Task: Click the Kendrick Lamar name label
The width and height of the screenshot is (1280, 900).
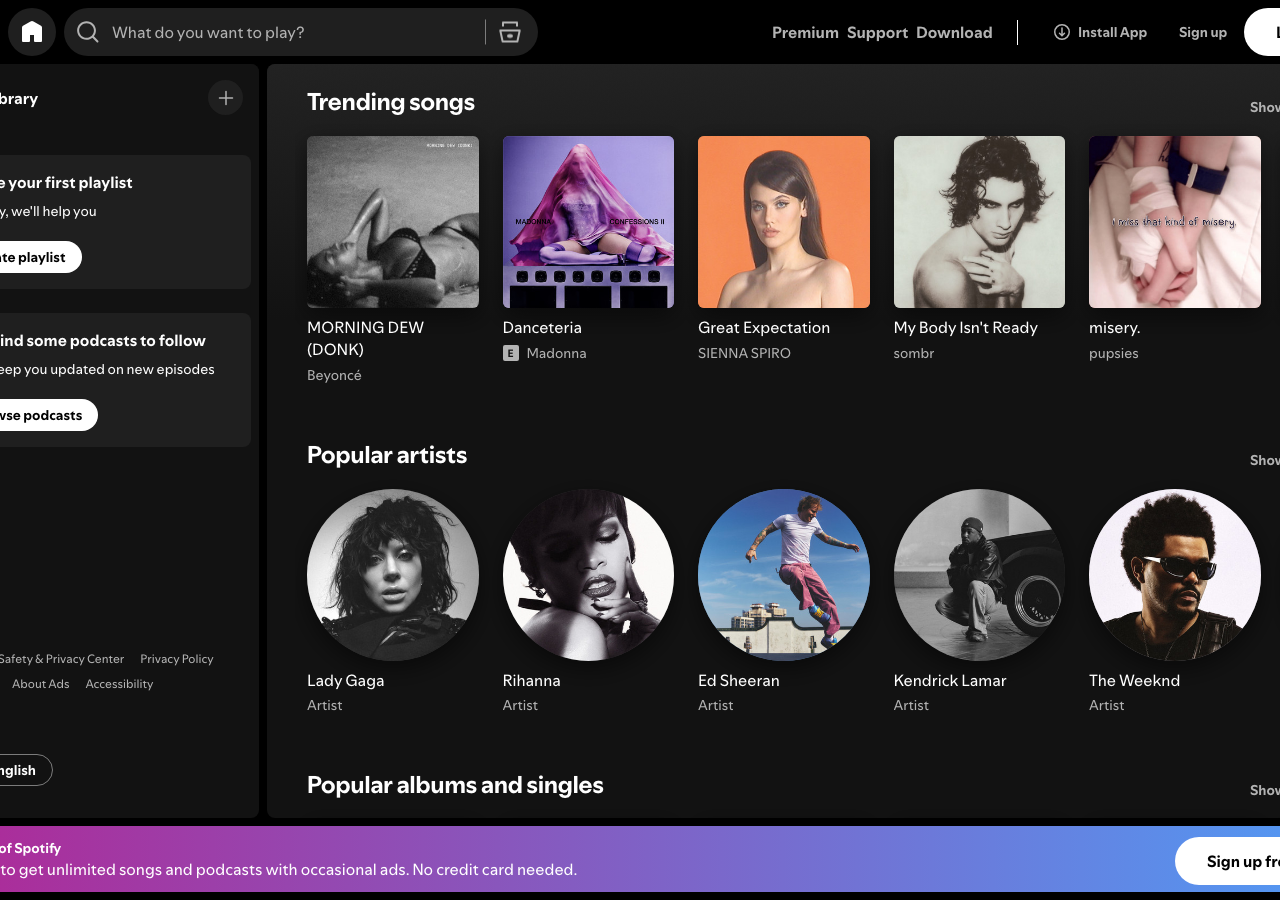Action: pyautogui.click(x=950, y=680)
